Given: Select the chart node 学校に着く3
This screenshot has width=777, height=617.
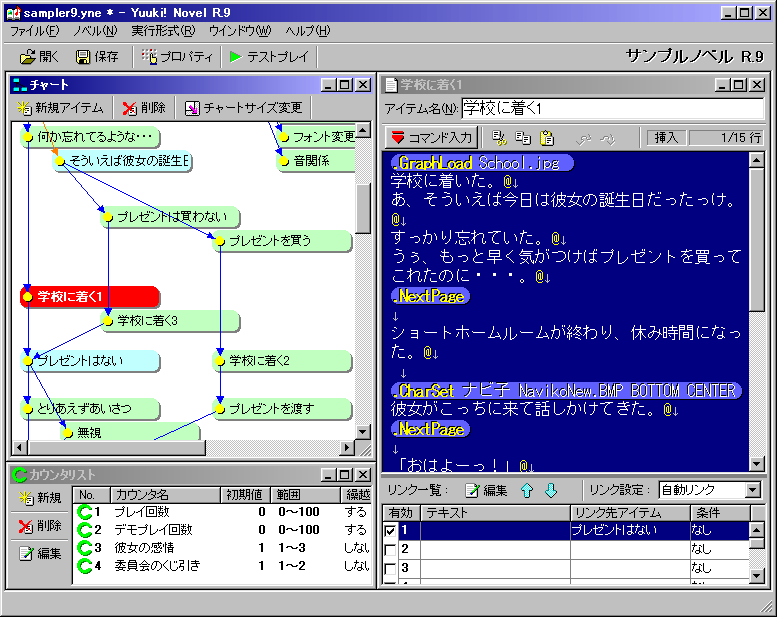Looking at the screenshot, I should 170,321.
